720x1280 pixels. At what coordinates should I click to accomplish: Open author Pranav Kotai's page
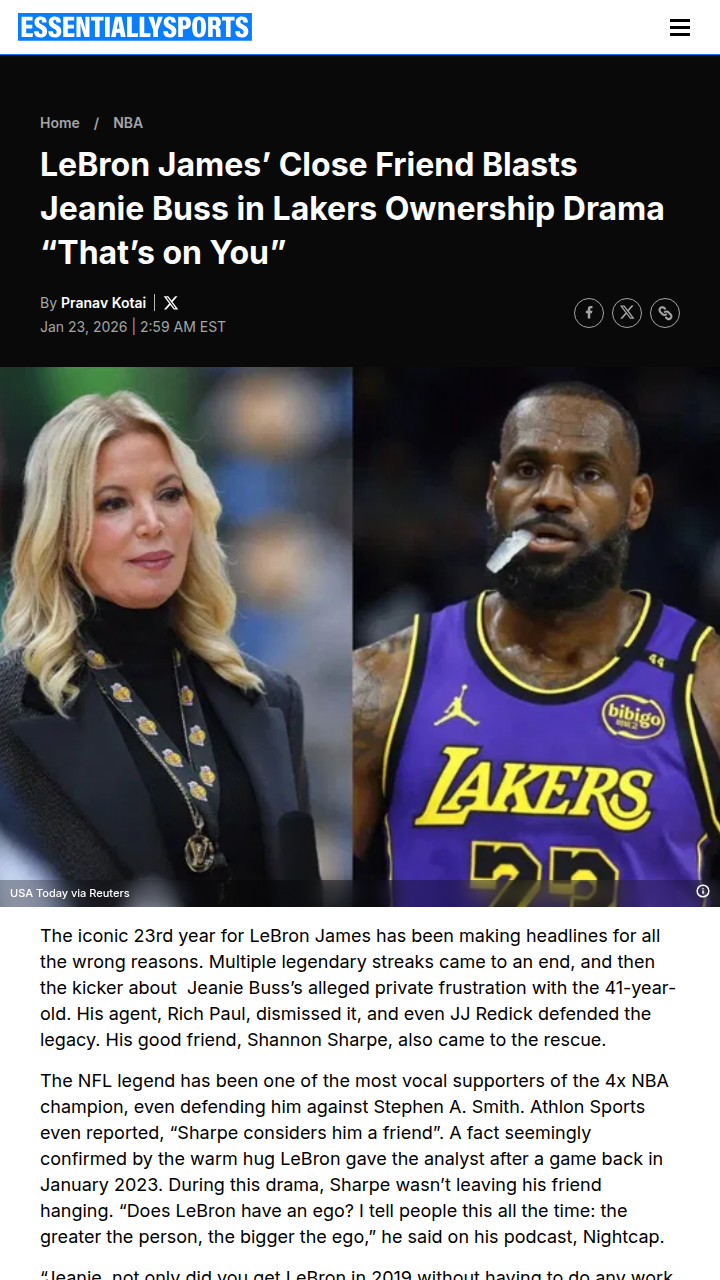click(x=103, y=303)
